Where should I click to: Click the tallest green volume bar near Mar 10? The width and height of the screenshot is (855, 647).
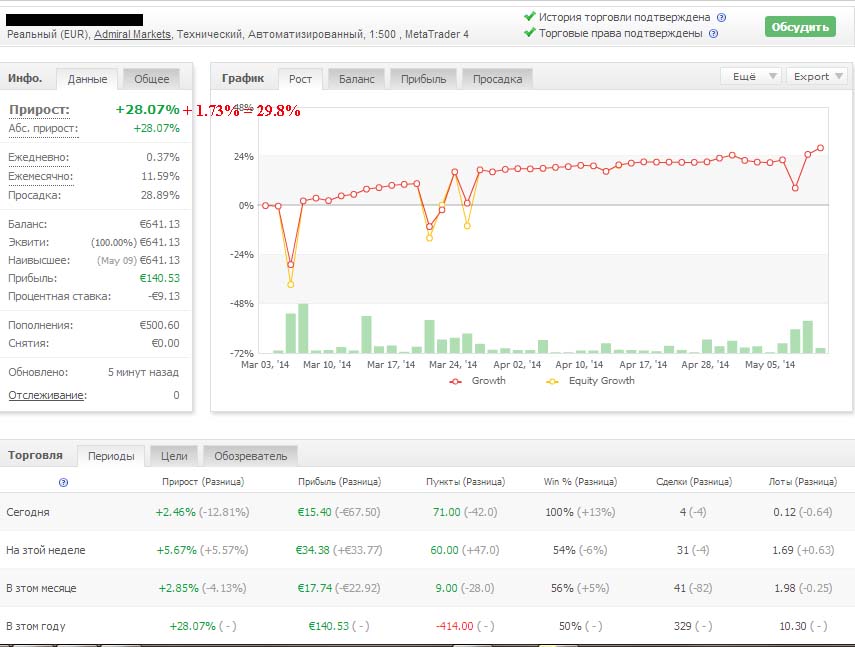pyautogui.click(x=303, y=329)
